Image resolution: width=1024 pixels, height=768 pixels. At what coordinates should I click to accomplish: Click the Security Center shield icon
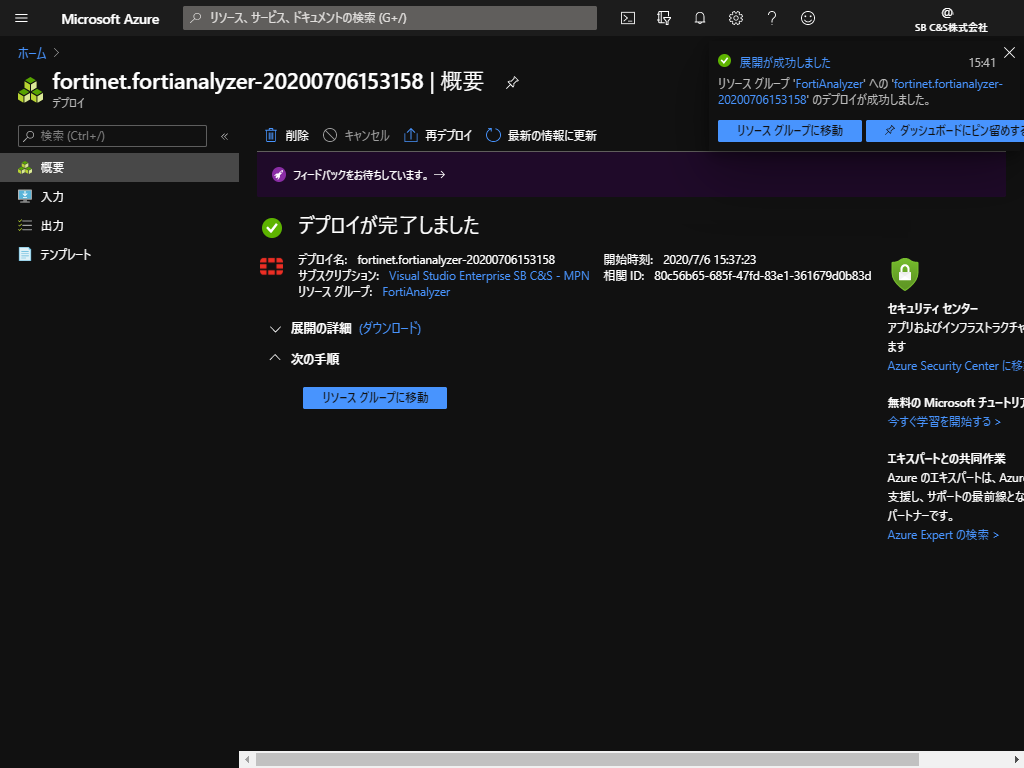coord(904,274)
